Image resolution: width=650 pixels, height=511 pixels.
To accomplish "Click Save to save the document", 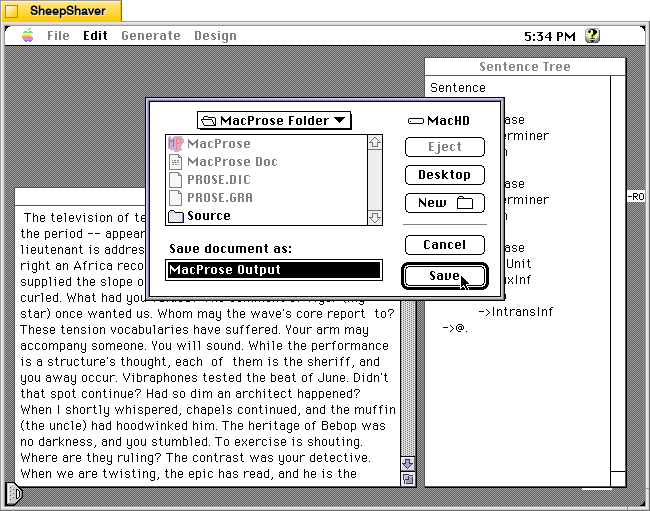I will [x=445, y=276].
